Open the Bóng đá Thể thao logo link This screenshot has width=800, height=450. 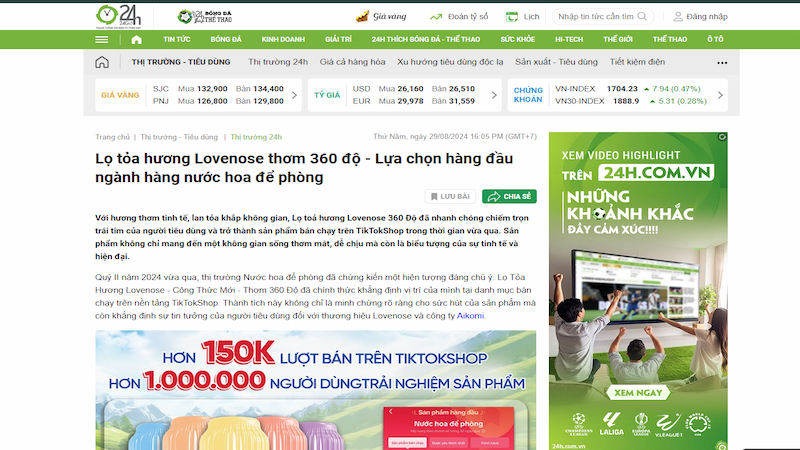[205, 17]
